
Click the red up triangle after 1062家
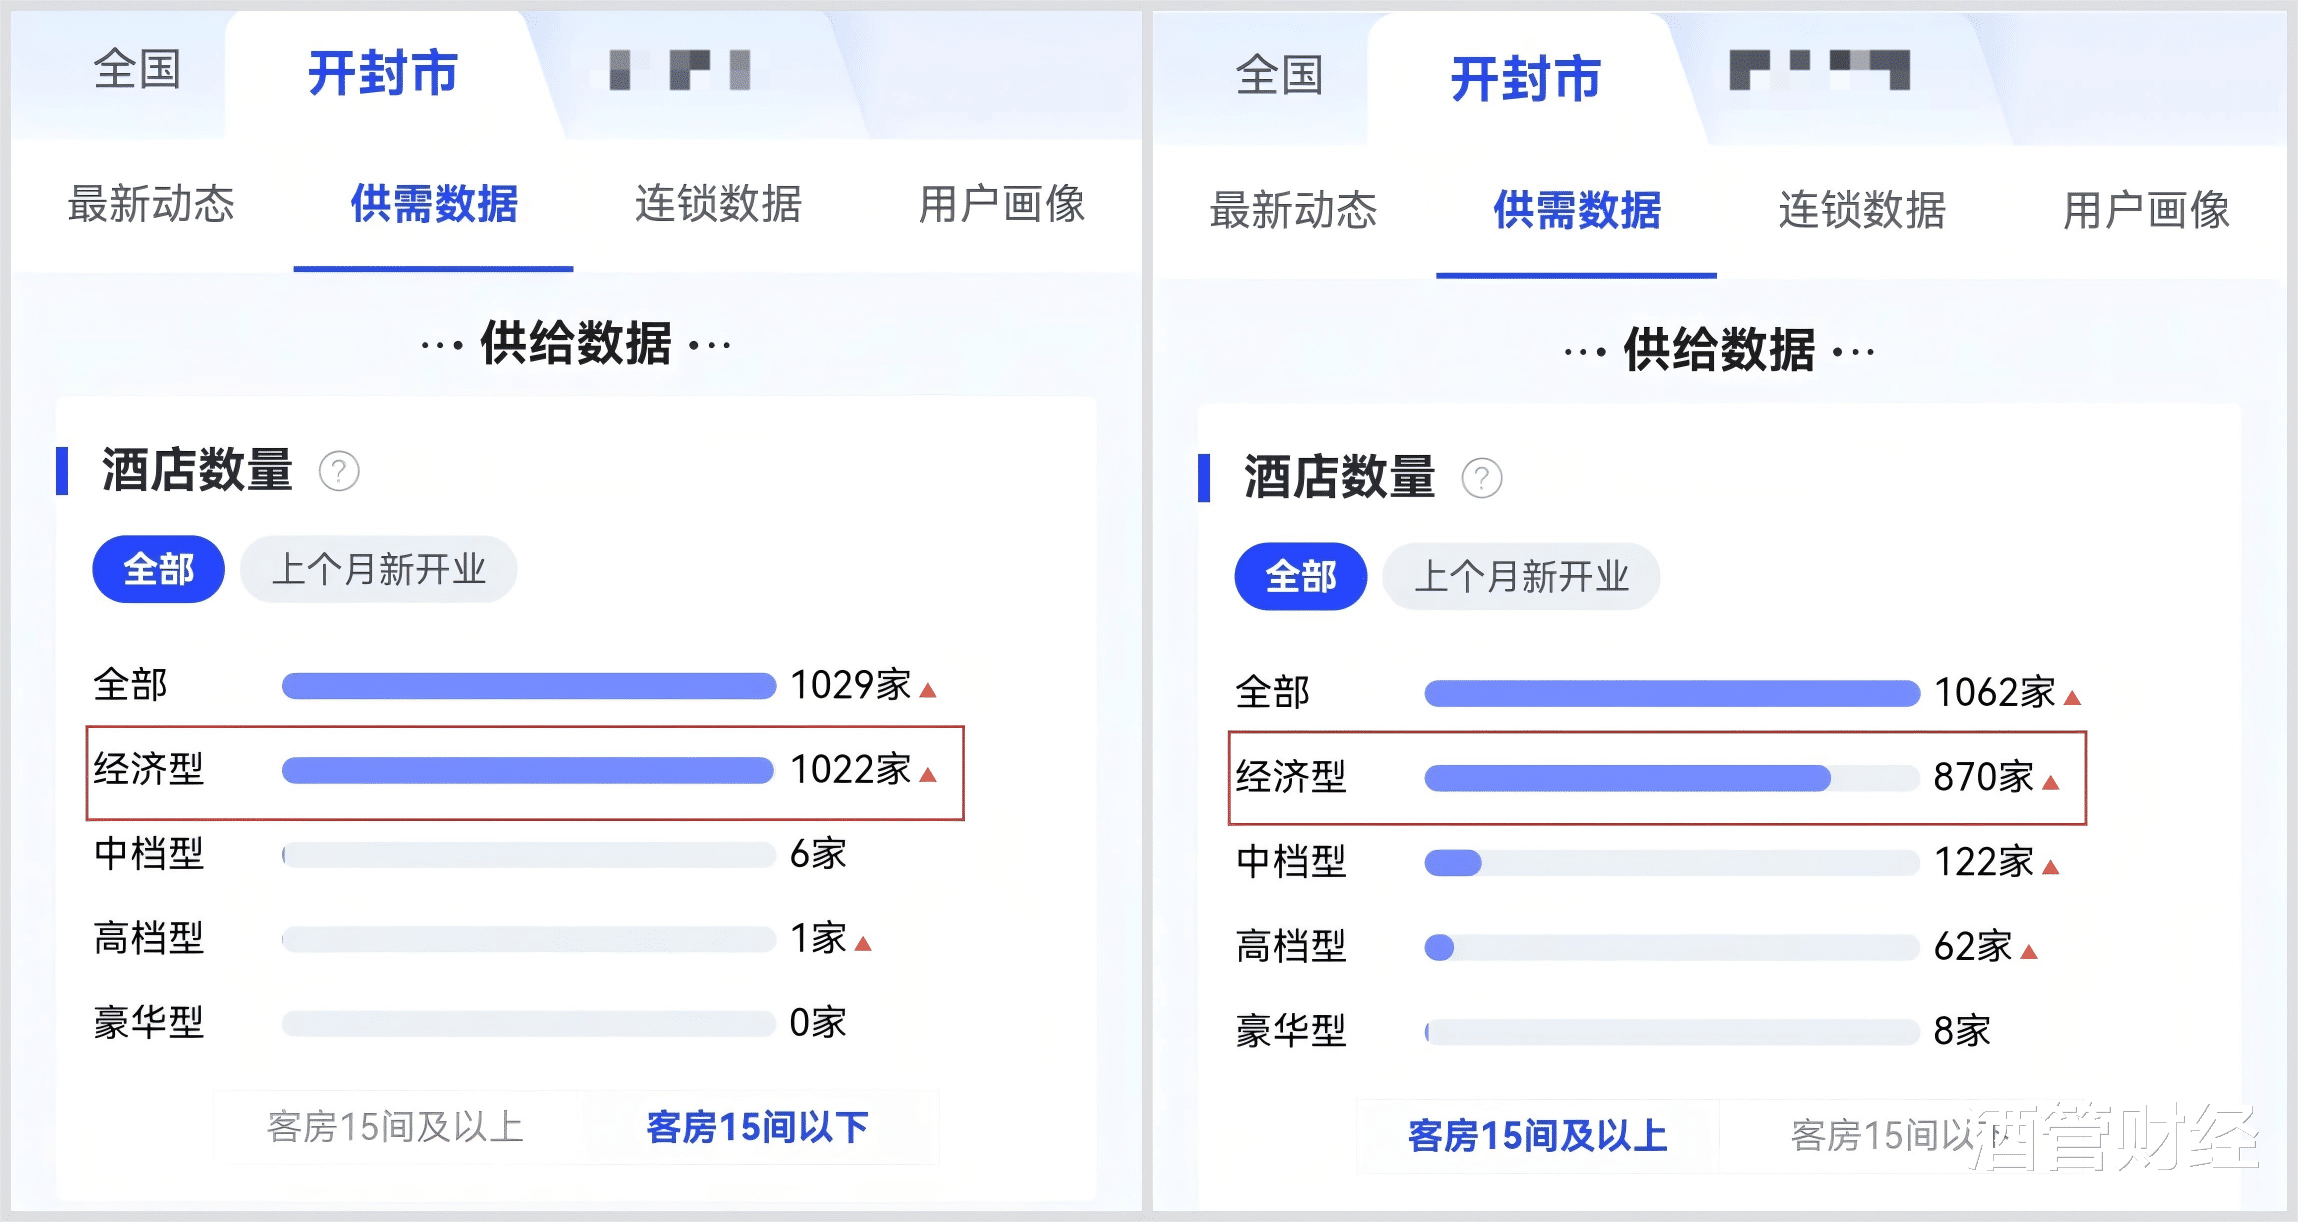[x=2072, y=698]
